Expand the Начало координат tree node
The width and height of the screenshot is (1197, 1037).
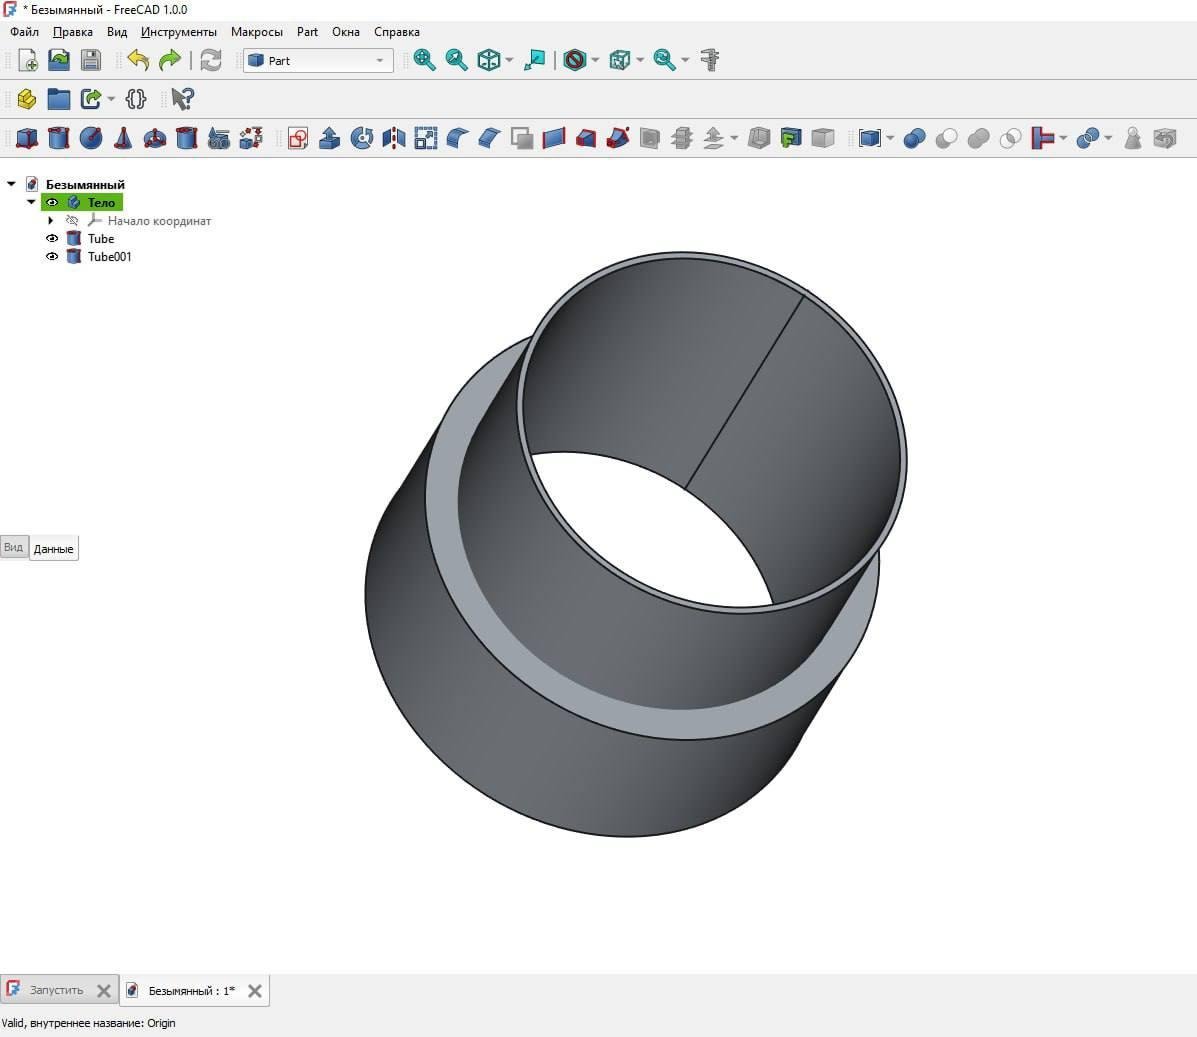(51, 221)
